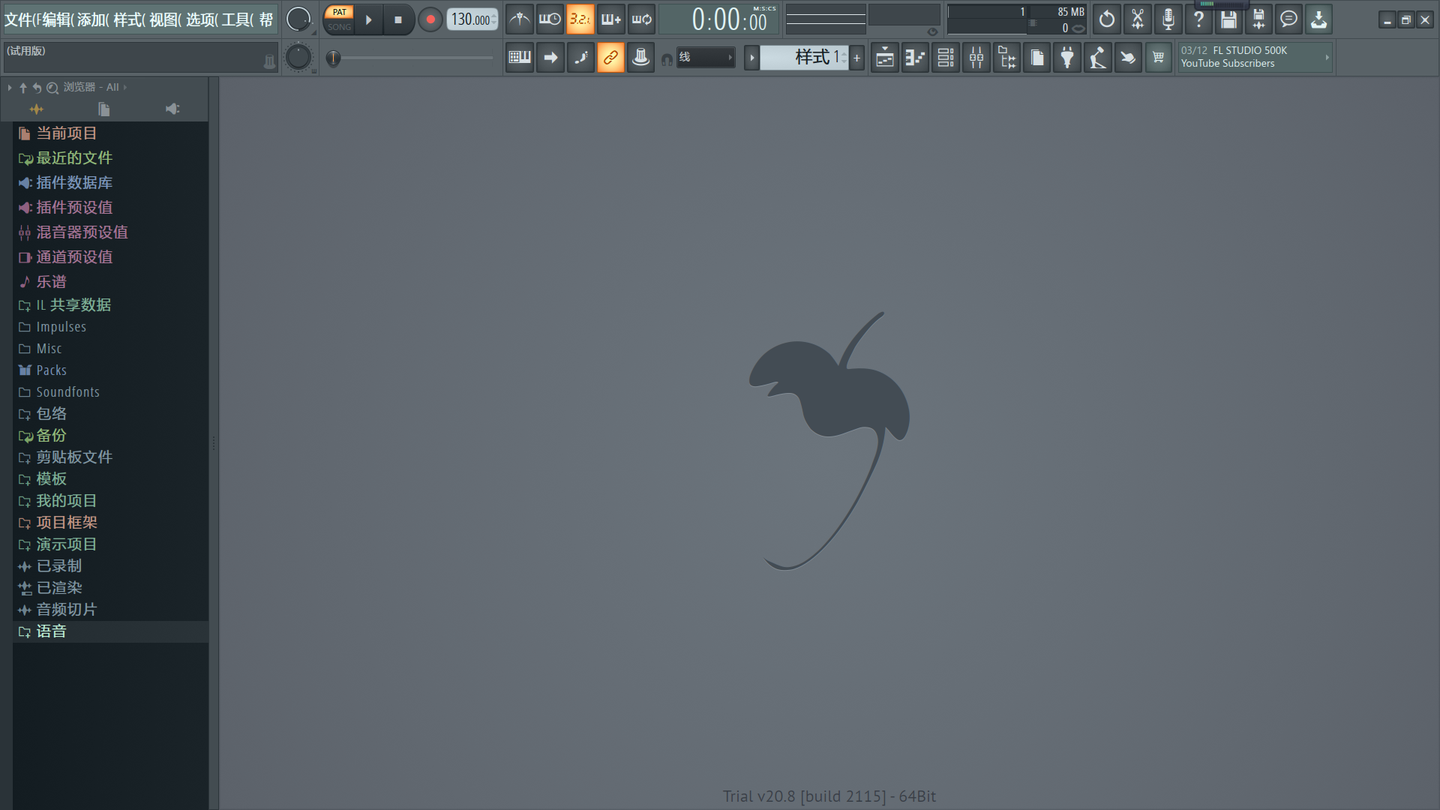The height and width of the screenshot is (810, 1440).
Task: Open the Piano roll icon
Action: (x=915, y=57)
